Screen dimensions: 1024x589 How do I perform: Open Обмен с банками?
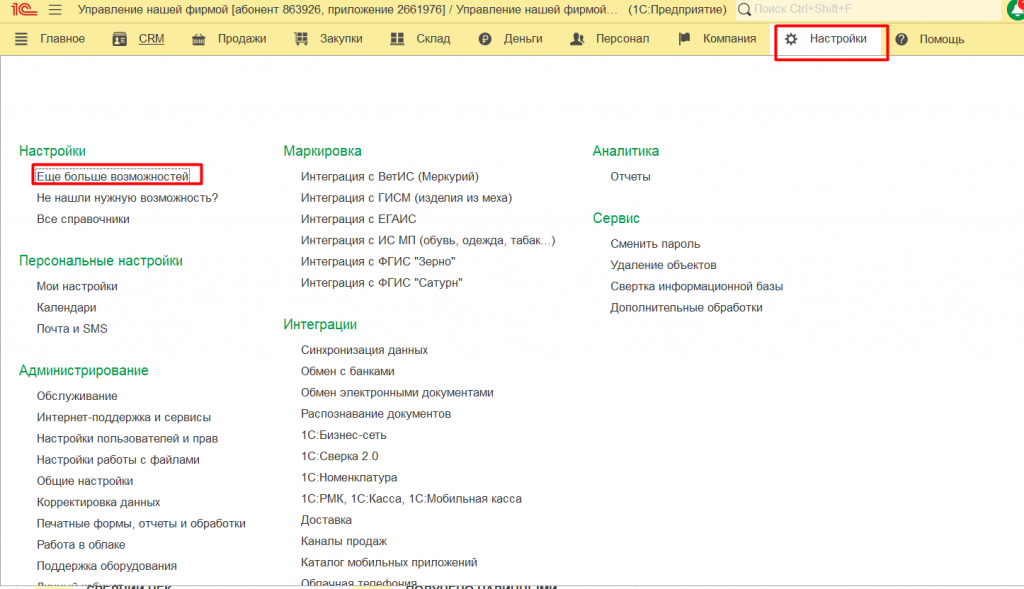tap(347, 371)
